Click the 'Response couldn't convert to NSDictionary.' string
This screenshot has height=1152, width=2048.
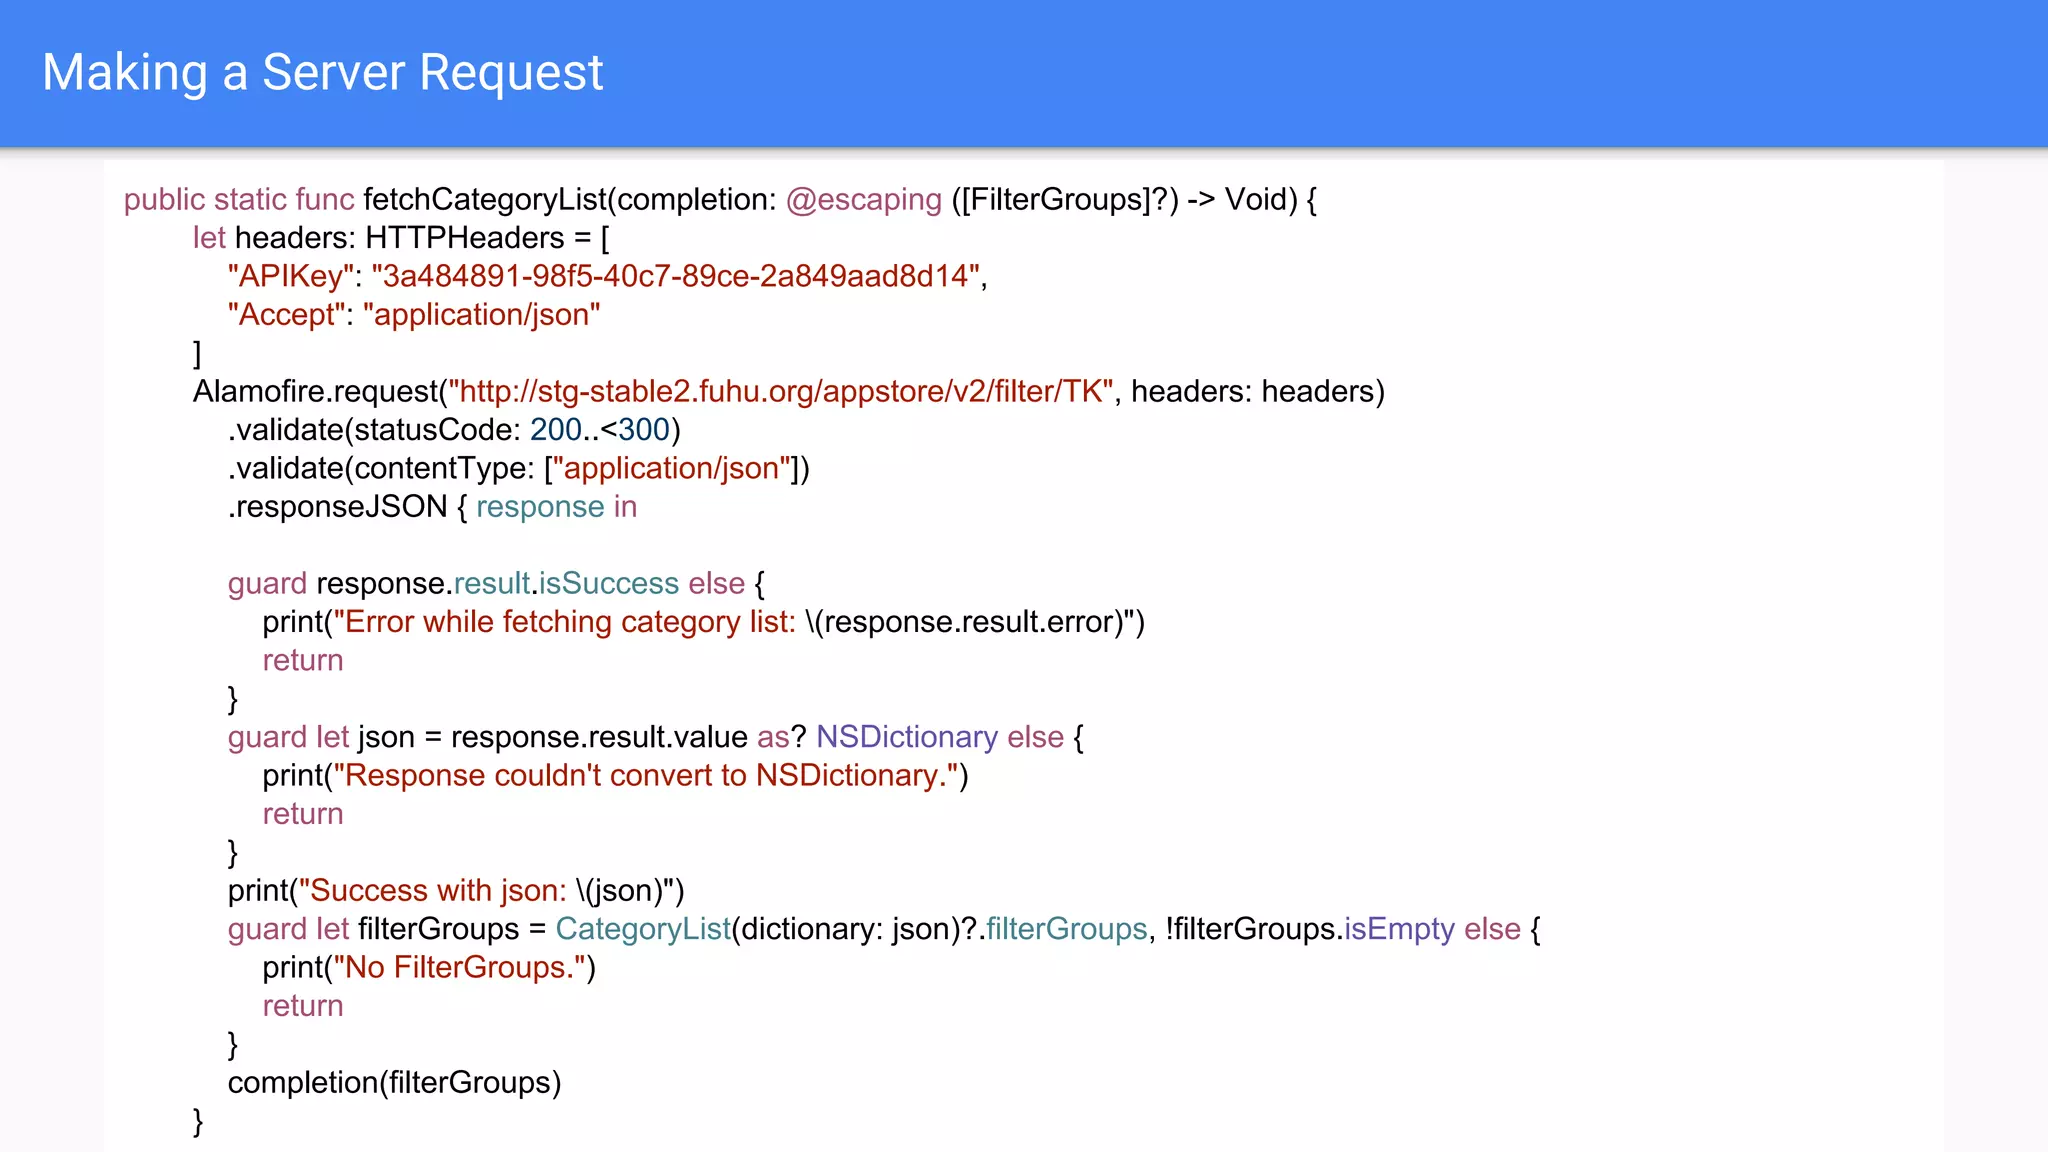tap(646, 776)
